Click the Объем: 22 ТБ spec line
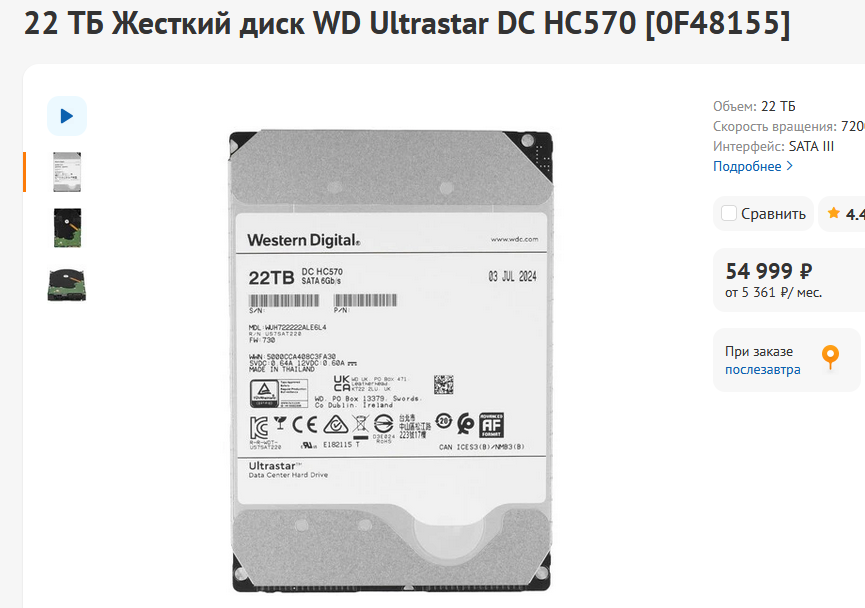The image size is (865, 608). click(x=754, y=106)
